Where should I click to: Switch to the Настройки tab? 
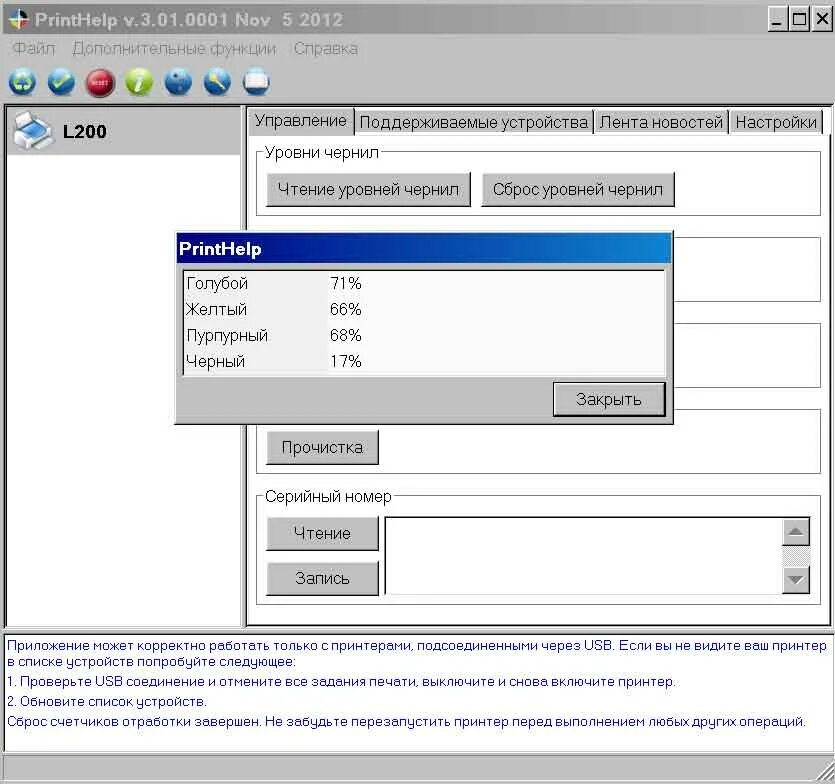tap(776, 122)
